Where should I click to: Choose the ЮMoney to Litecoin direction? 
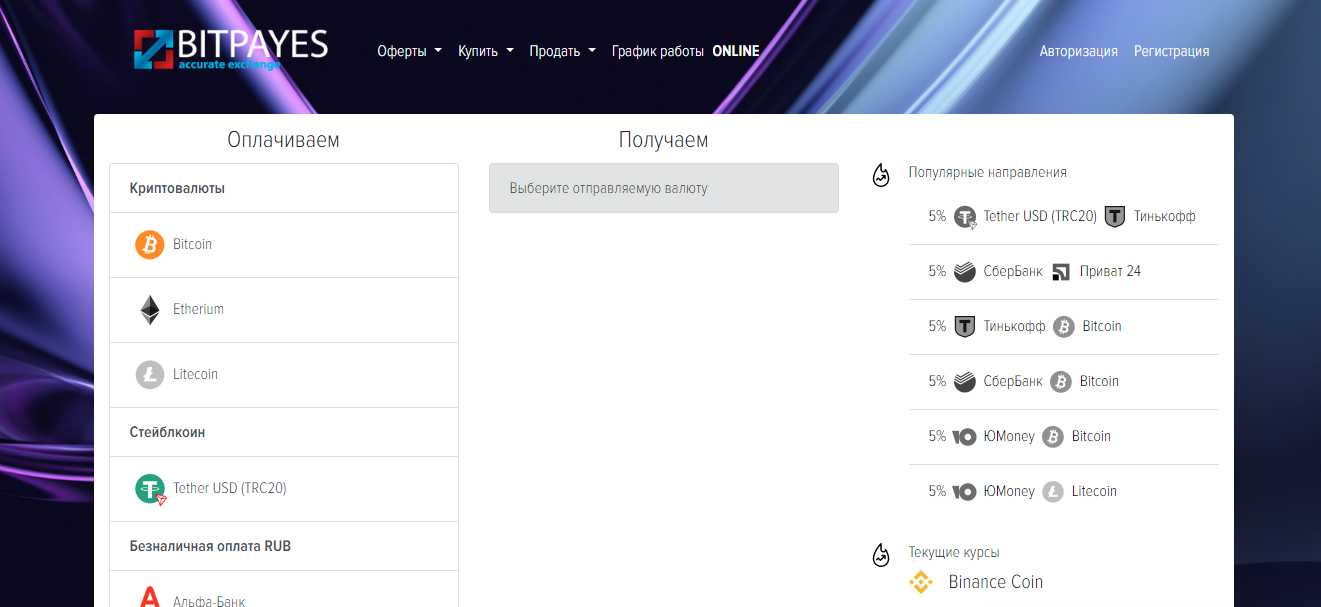[x=1064, y=492]
